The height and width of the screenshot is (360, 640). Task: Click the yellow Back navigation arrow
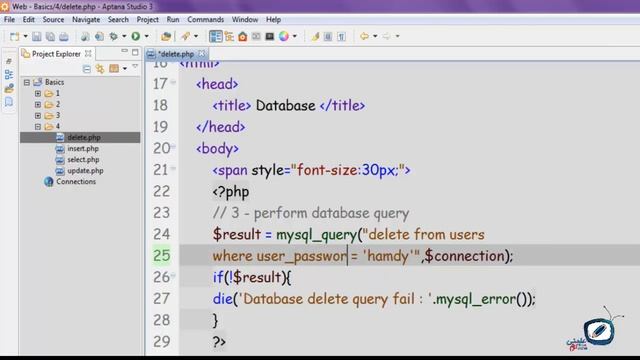(364, 36)
